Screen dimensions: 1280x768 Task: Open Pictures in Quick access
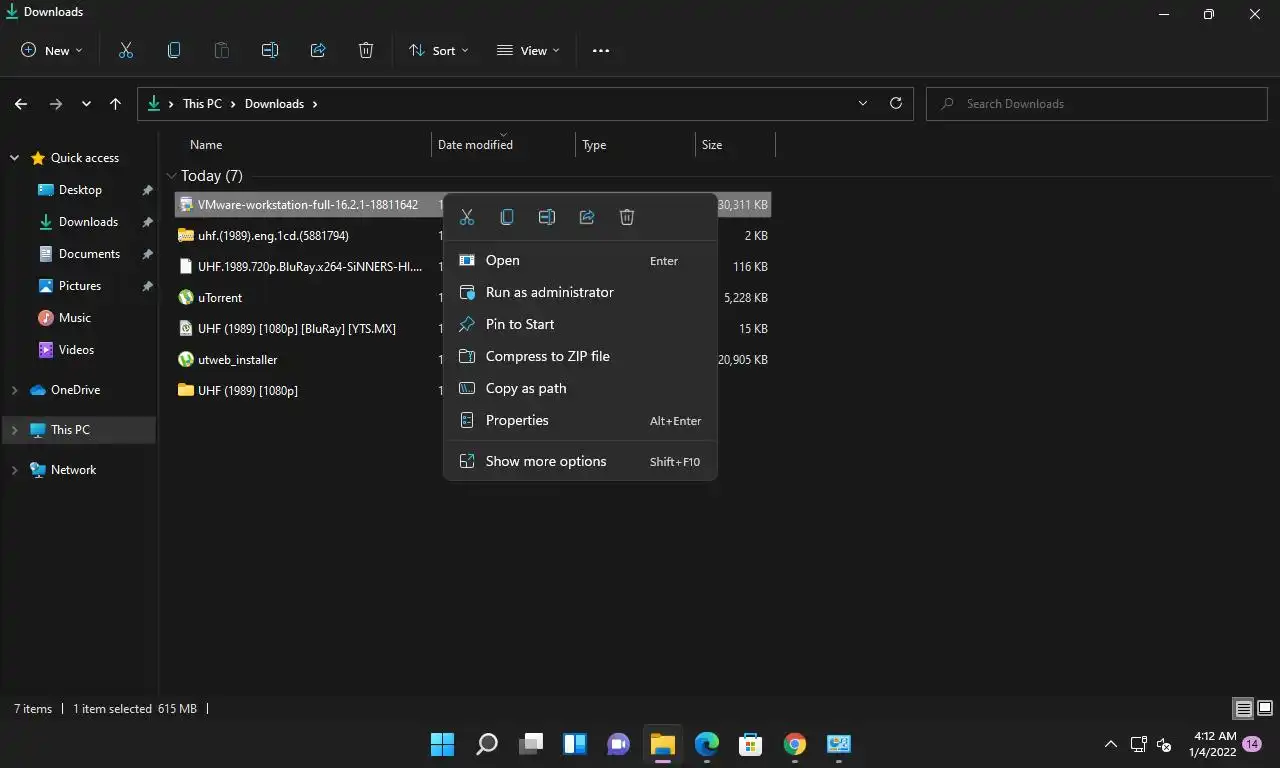tap(80, 286)
